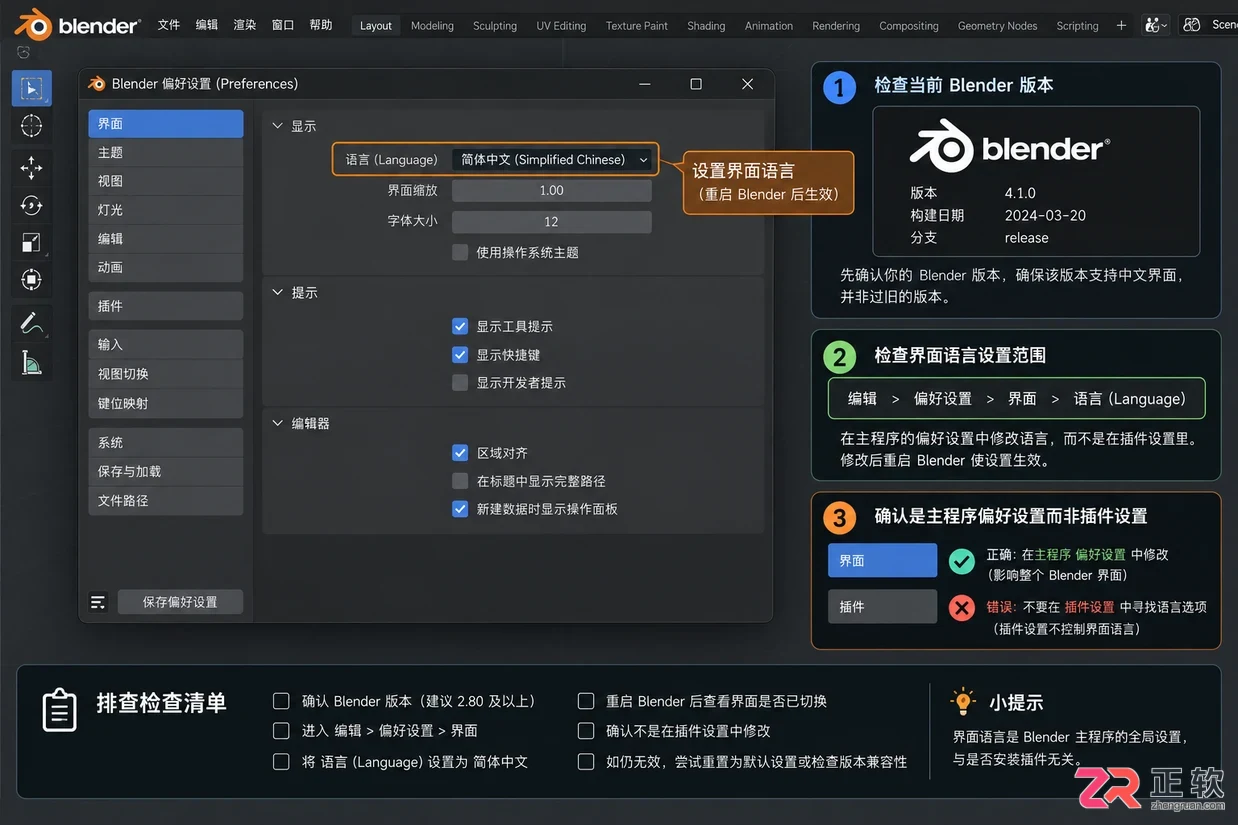
Task: Open the 窗口 menu
Action: pos(283,25)
